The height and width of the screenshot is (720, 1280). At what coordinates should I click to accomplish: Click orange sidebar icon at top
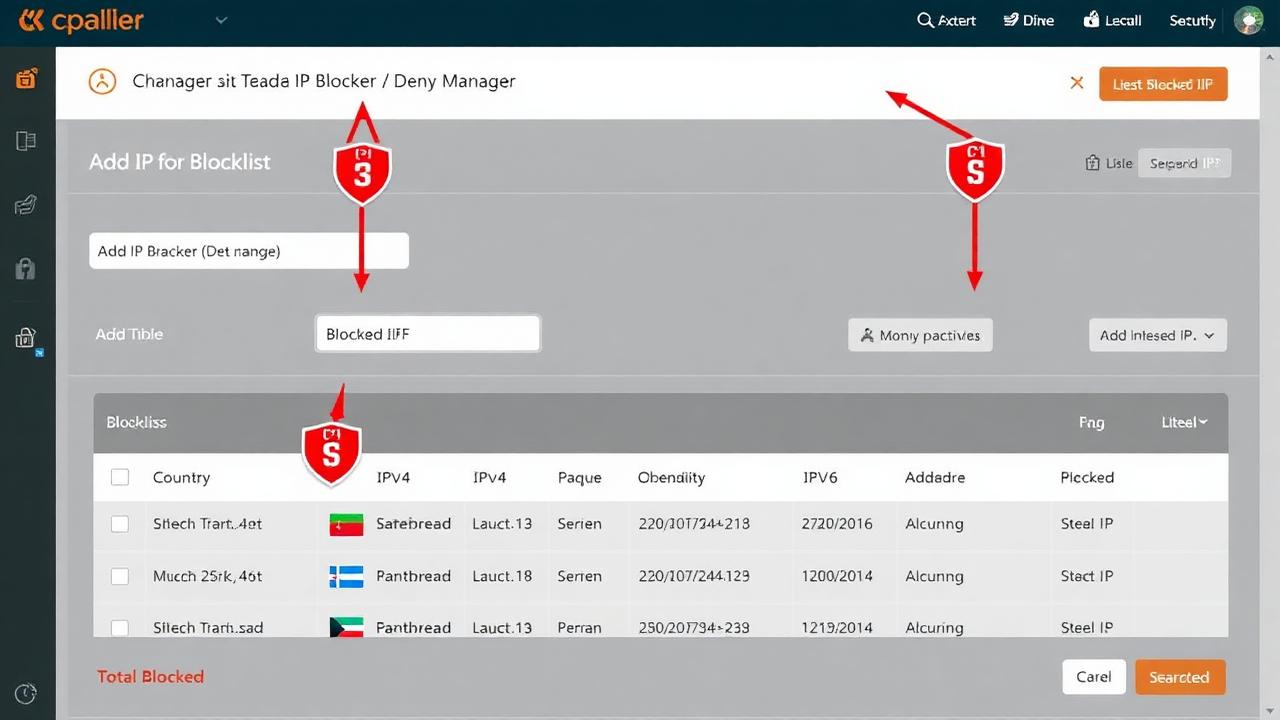point(27,77)
